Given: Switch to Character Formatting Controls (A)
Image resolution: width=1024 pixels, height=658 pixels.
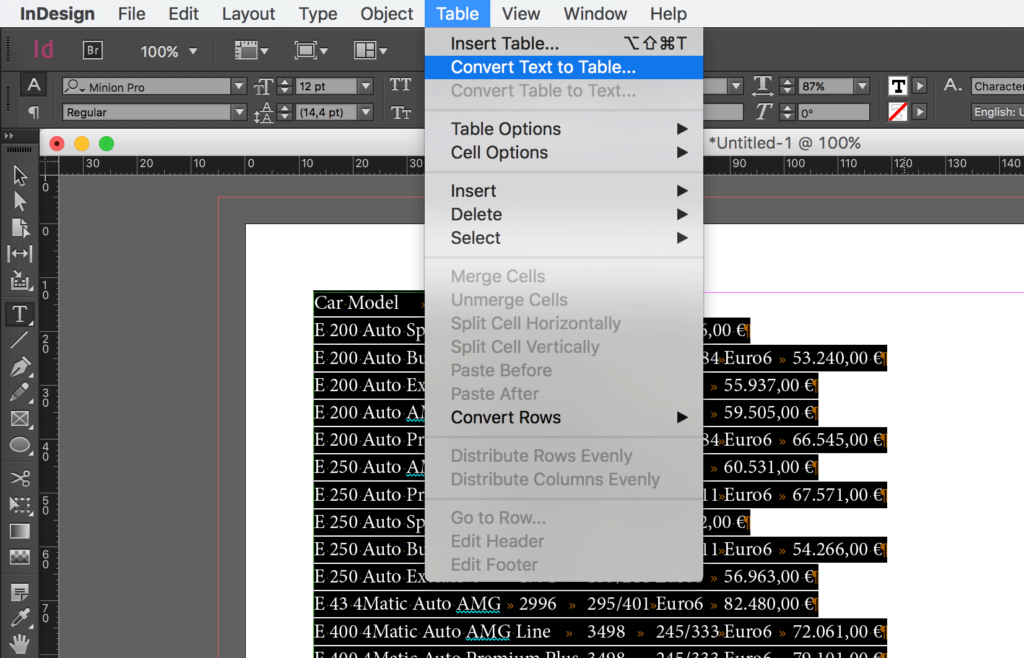Looking at the screenshot, I should click(33, 85).
